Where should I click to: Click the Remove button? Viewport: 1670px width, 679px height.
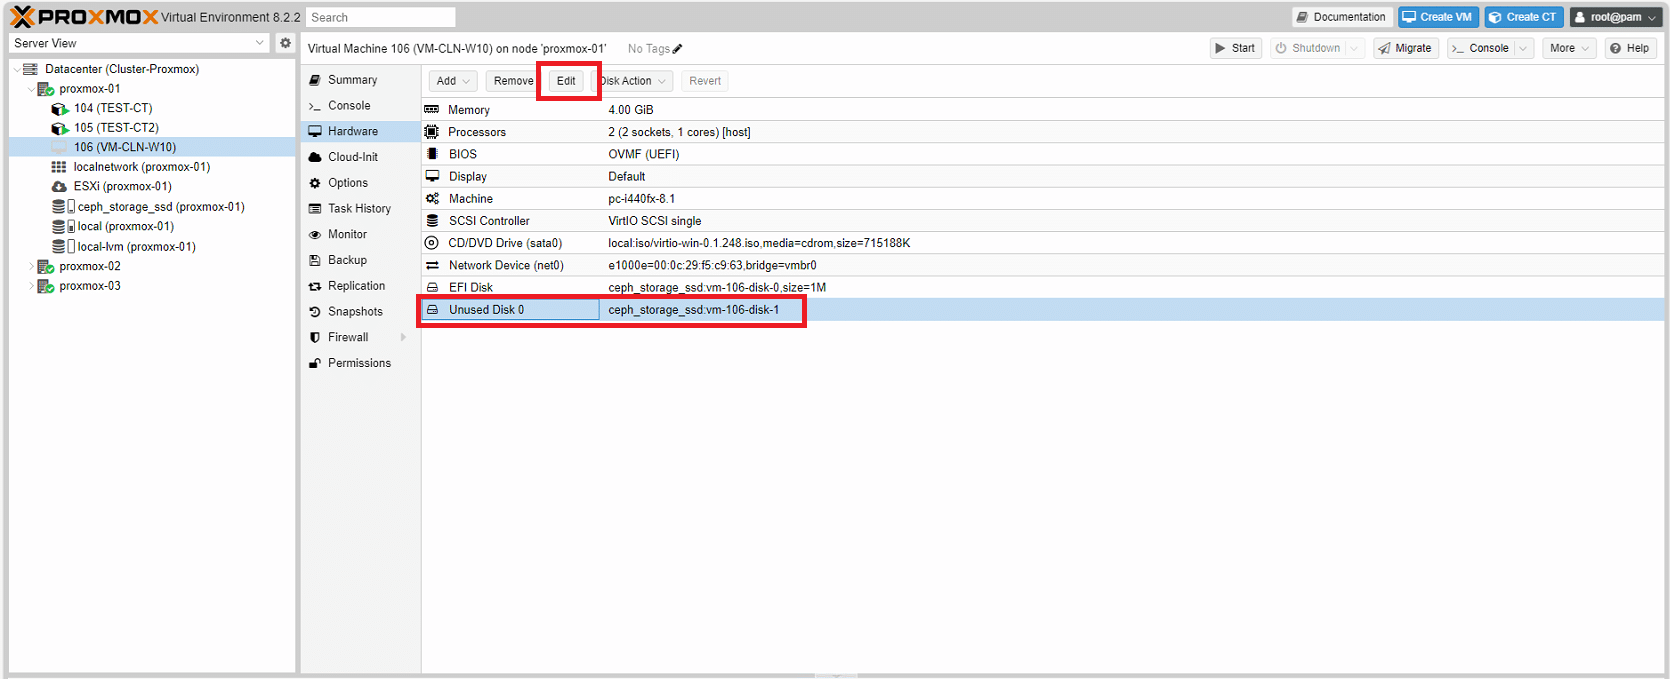[x=513, y=81]
